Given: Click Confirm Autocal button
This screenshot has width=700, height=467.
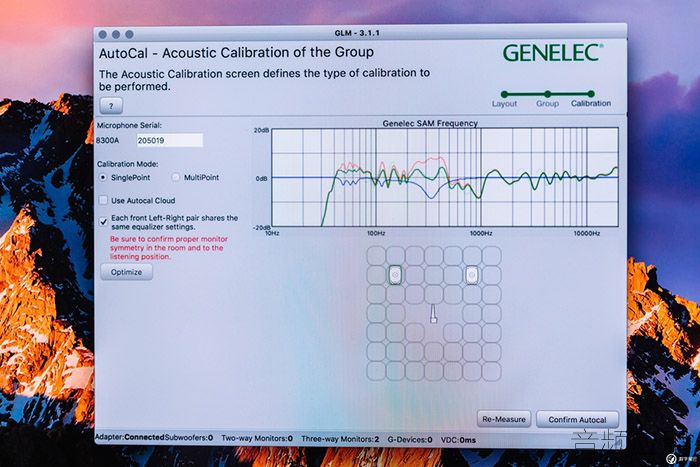Looking at the screenshot, I should 577,420.
